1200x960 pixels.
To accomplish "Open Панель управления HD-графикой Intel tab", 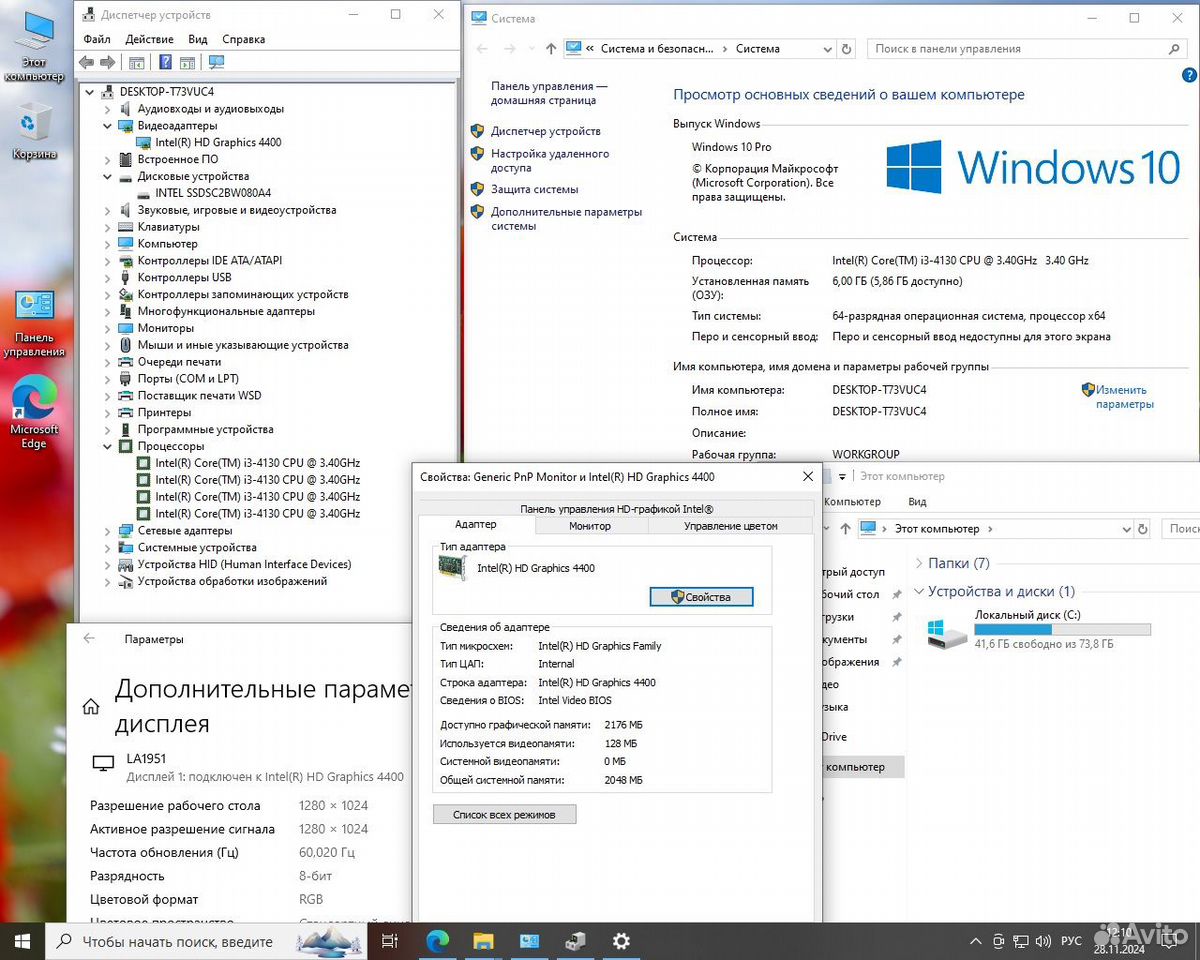I will tap(616, 507).
